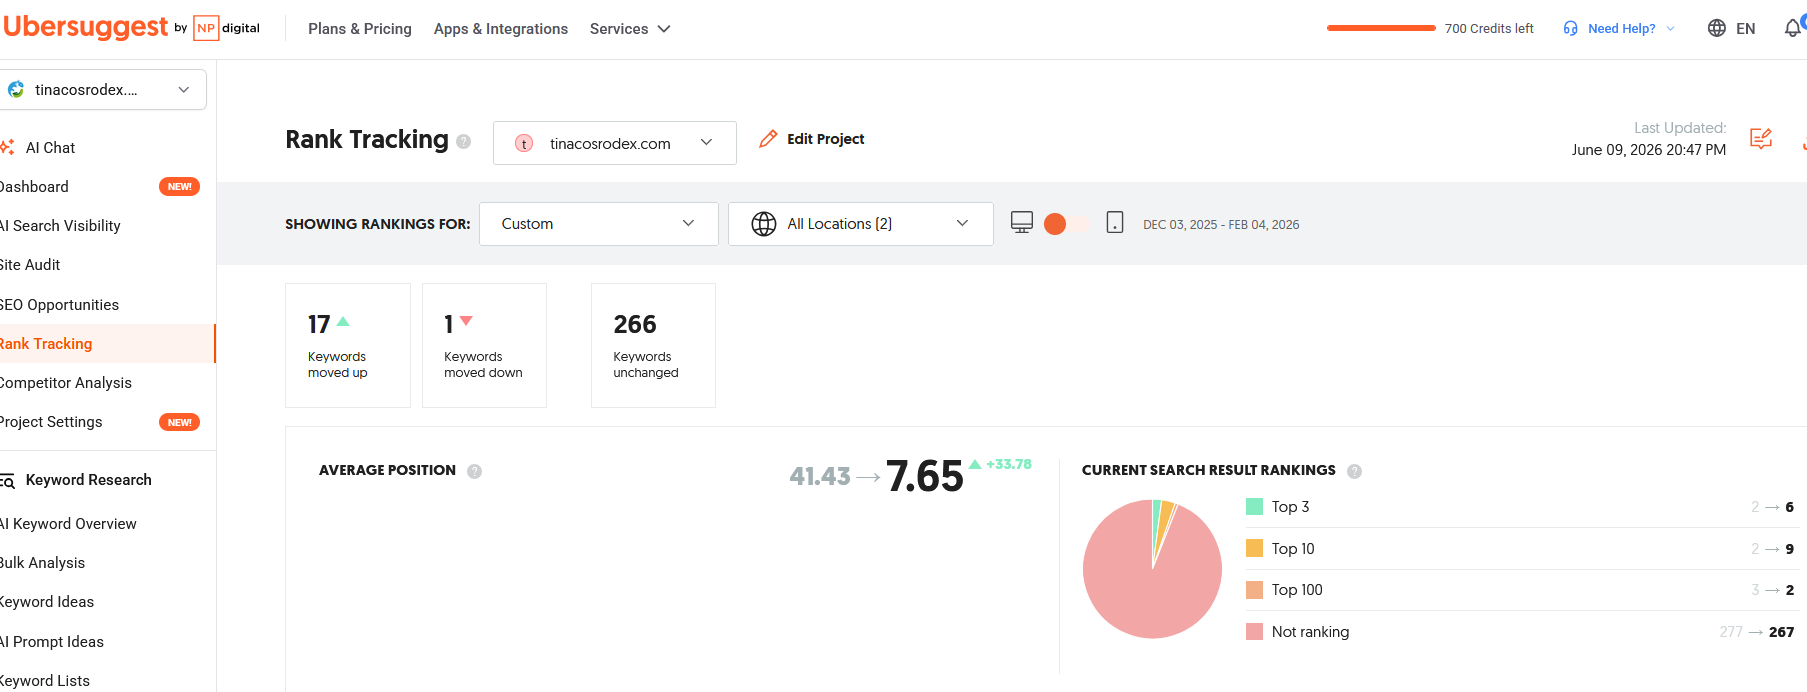Click the notes edit icon near Last Updated
Image resolution: width=1807 pixels, height=692 pixels.
1761,139
